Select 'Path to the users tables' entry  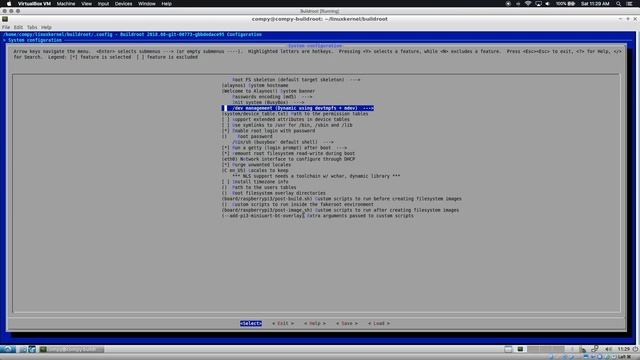click(259, 187)
